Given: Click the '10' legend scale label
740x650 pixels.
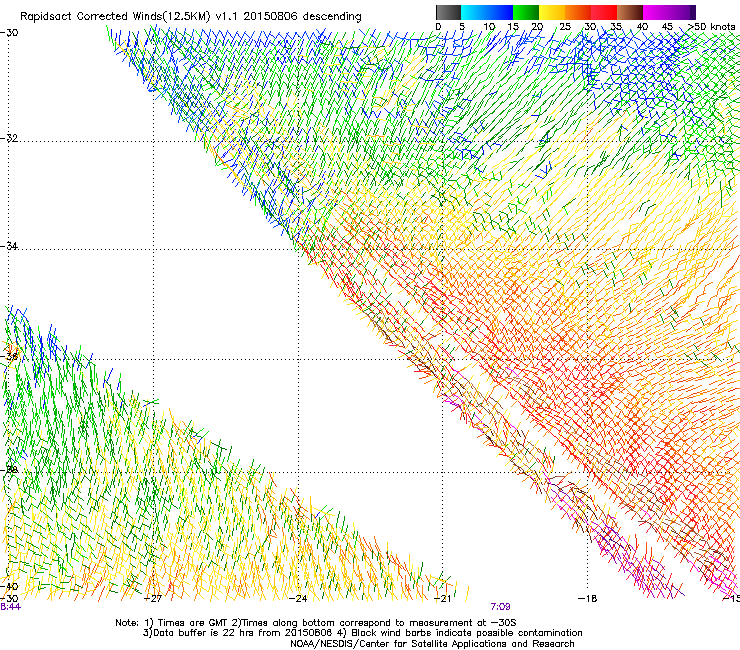Looking at the screenshot, I should (x=489, y=27).
